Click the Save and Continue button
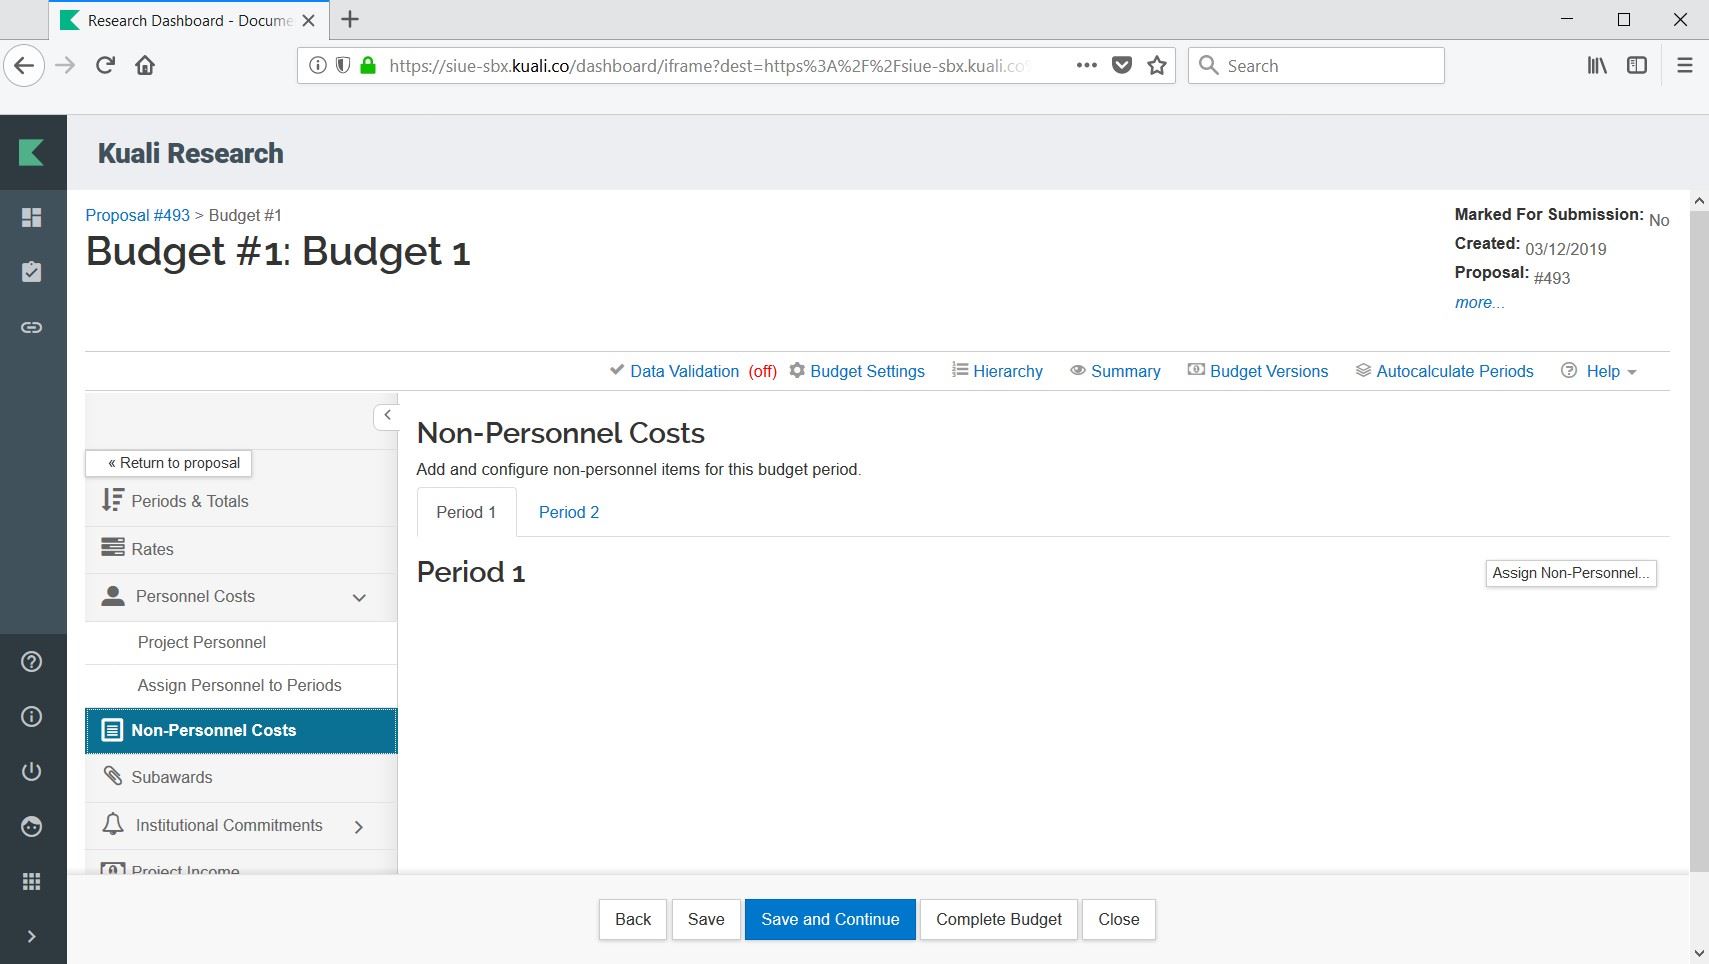Viewport: 1709px width, 964px height. click(829, 919)
